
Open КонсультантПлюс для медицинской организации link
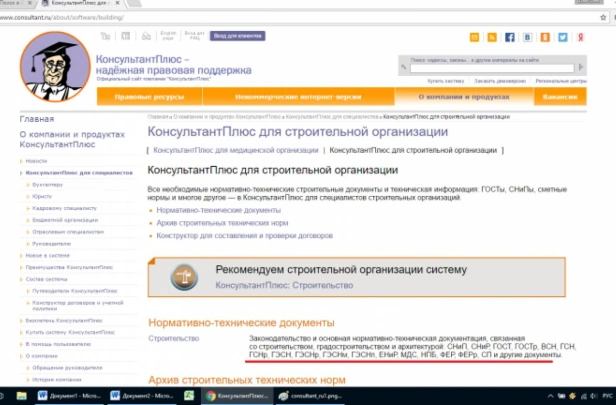point(236,150)
